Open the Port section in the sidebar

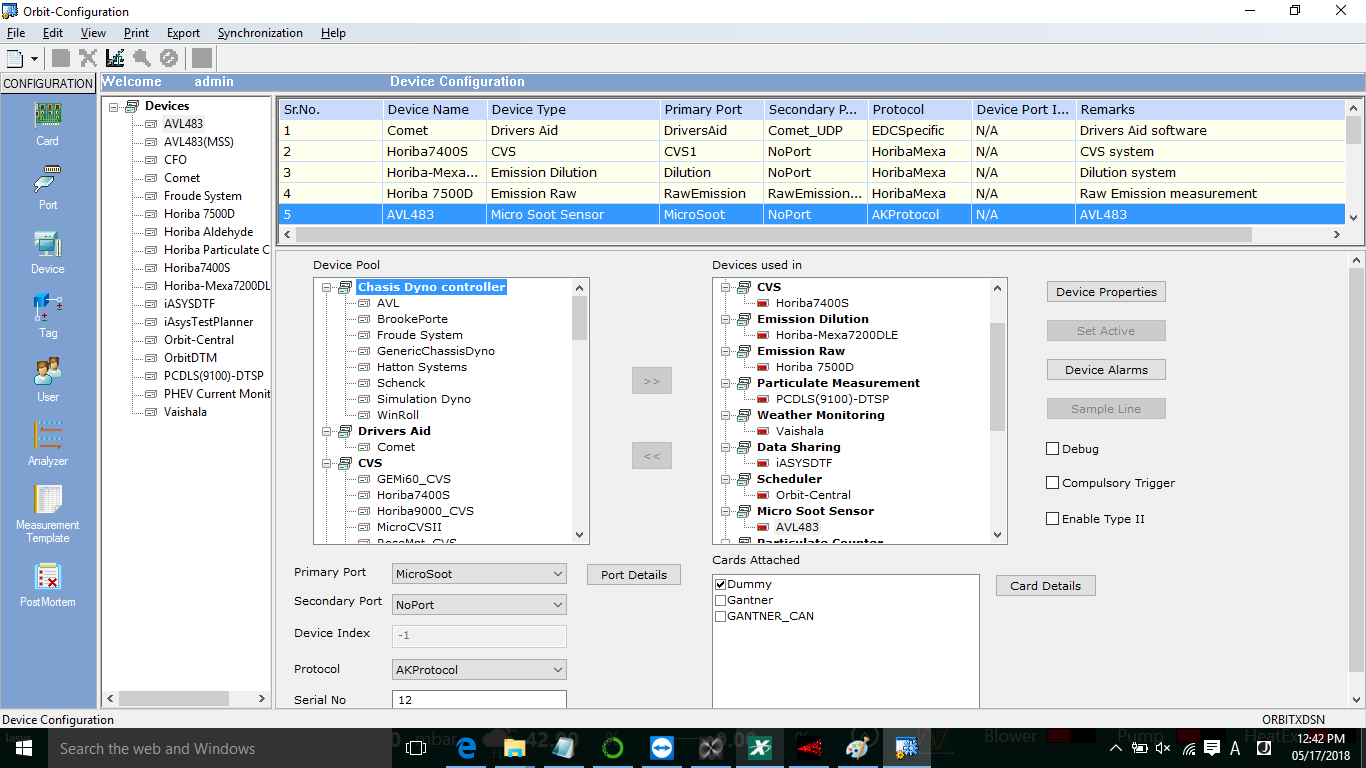[47, 188]
